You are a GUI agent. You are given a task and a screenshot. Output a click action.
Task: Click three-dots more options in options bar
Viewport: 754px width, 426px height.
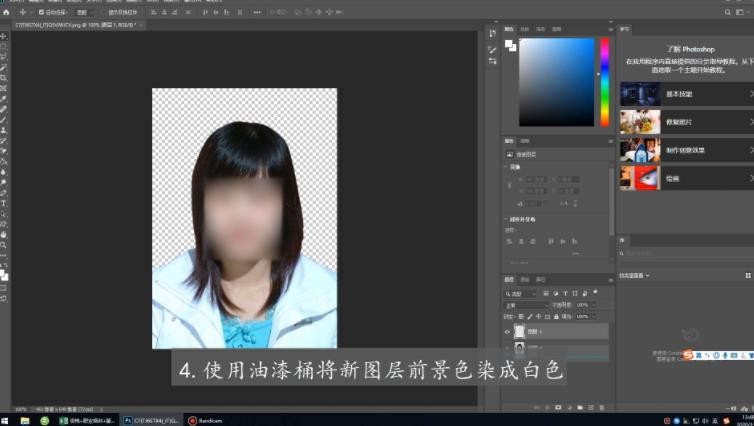(x=257, y=12)
